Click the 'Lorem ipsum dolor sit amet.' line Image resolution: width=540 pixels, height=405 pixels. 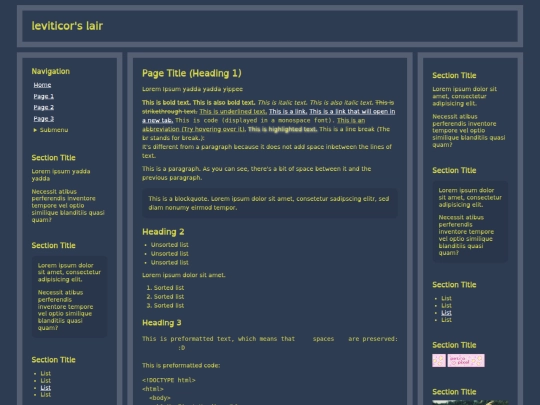point(184,275)
